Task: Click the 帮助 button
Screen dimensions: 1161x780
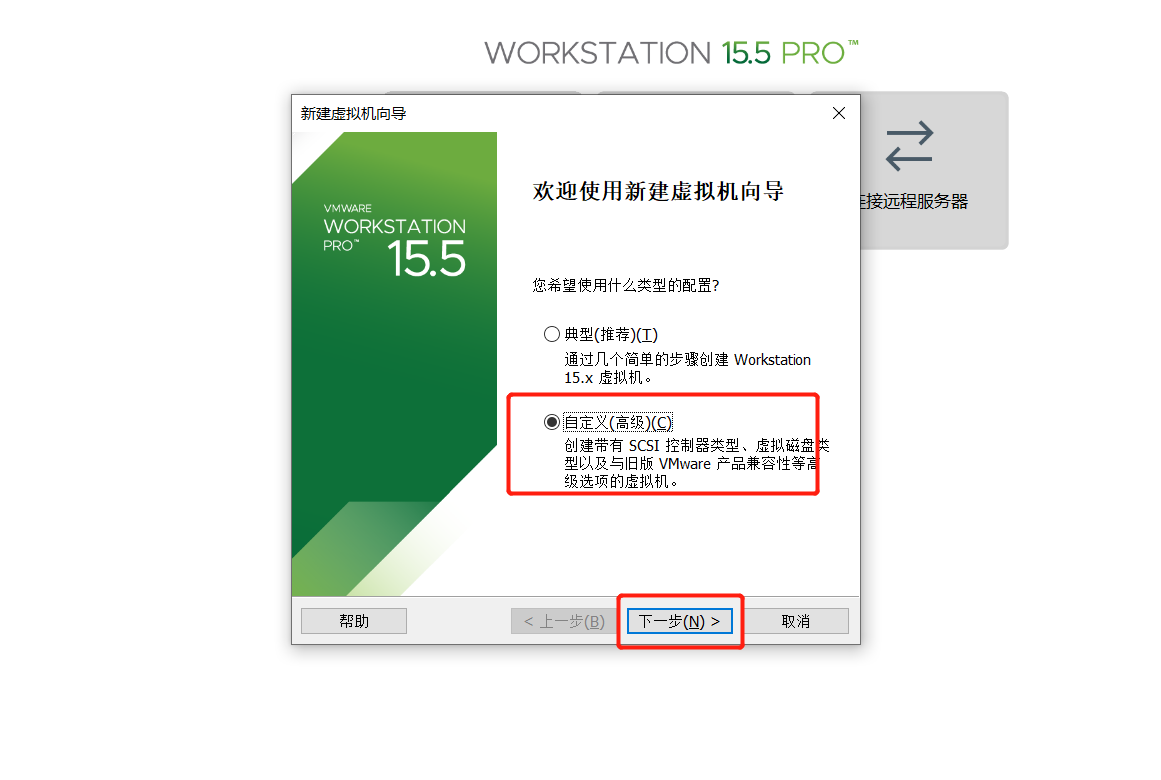Action: coord(354,621)
